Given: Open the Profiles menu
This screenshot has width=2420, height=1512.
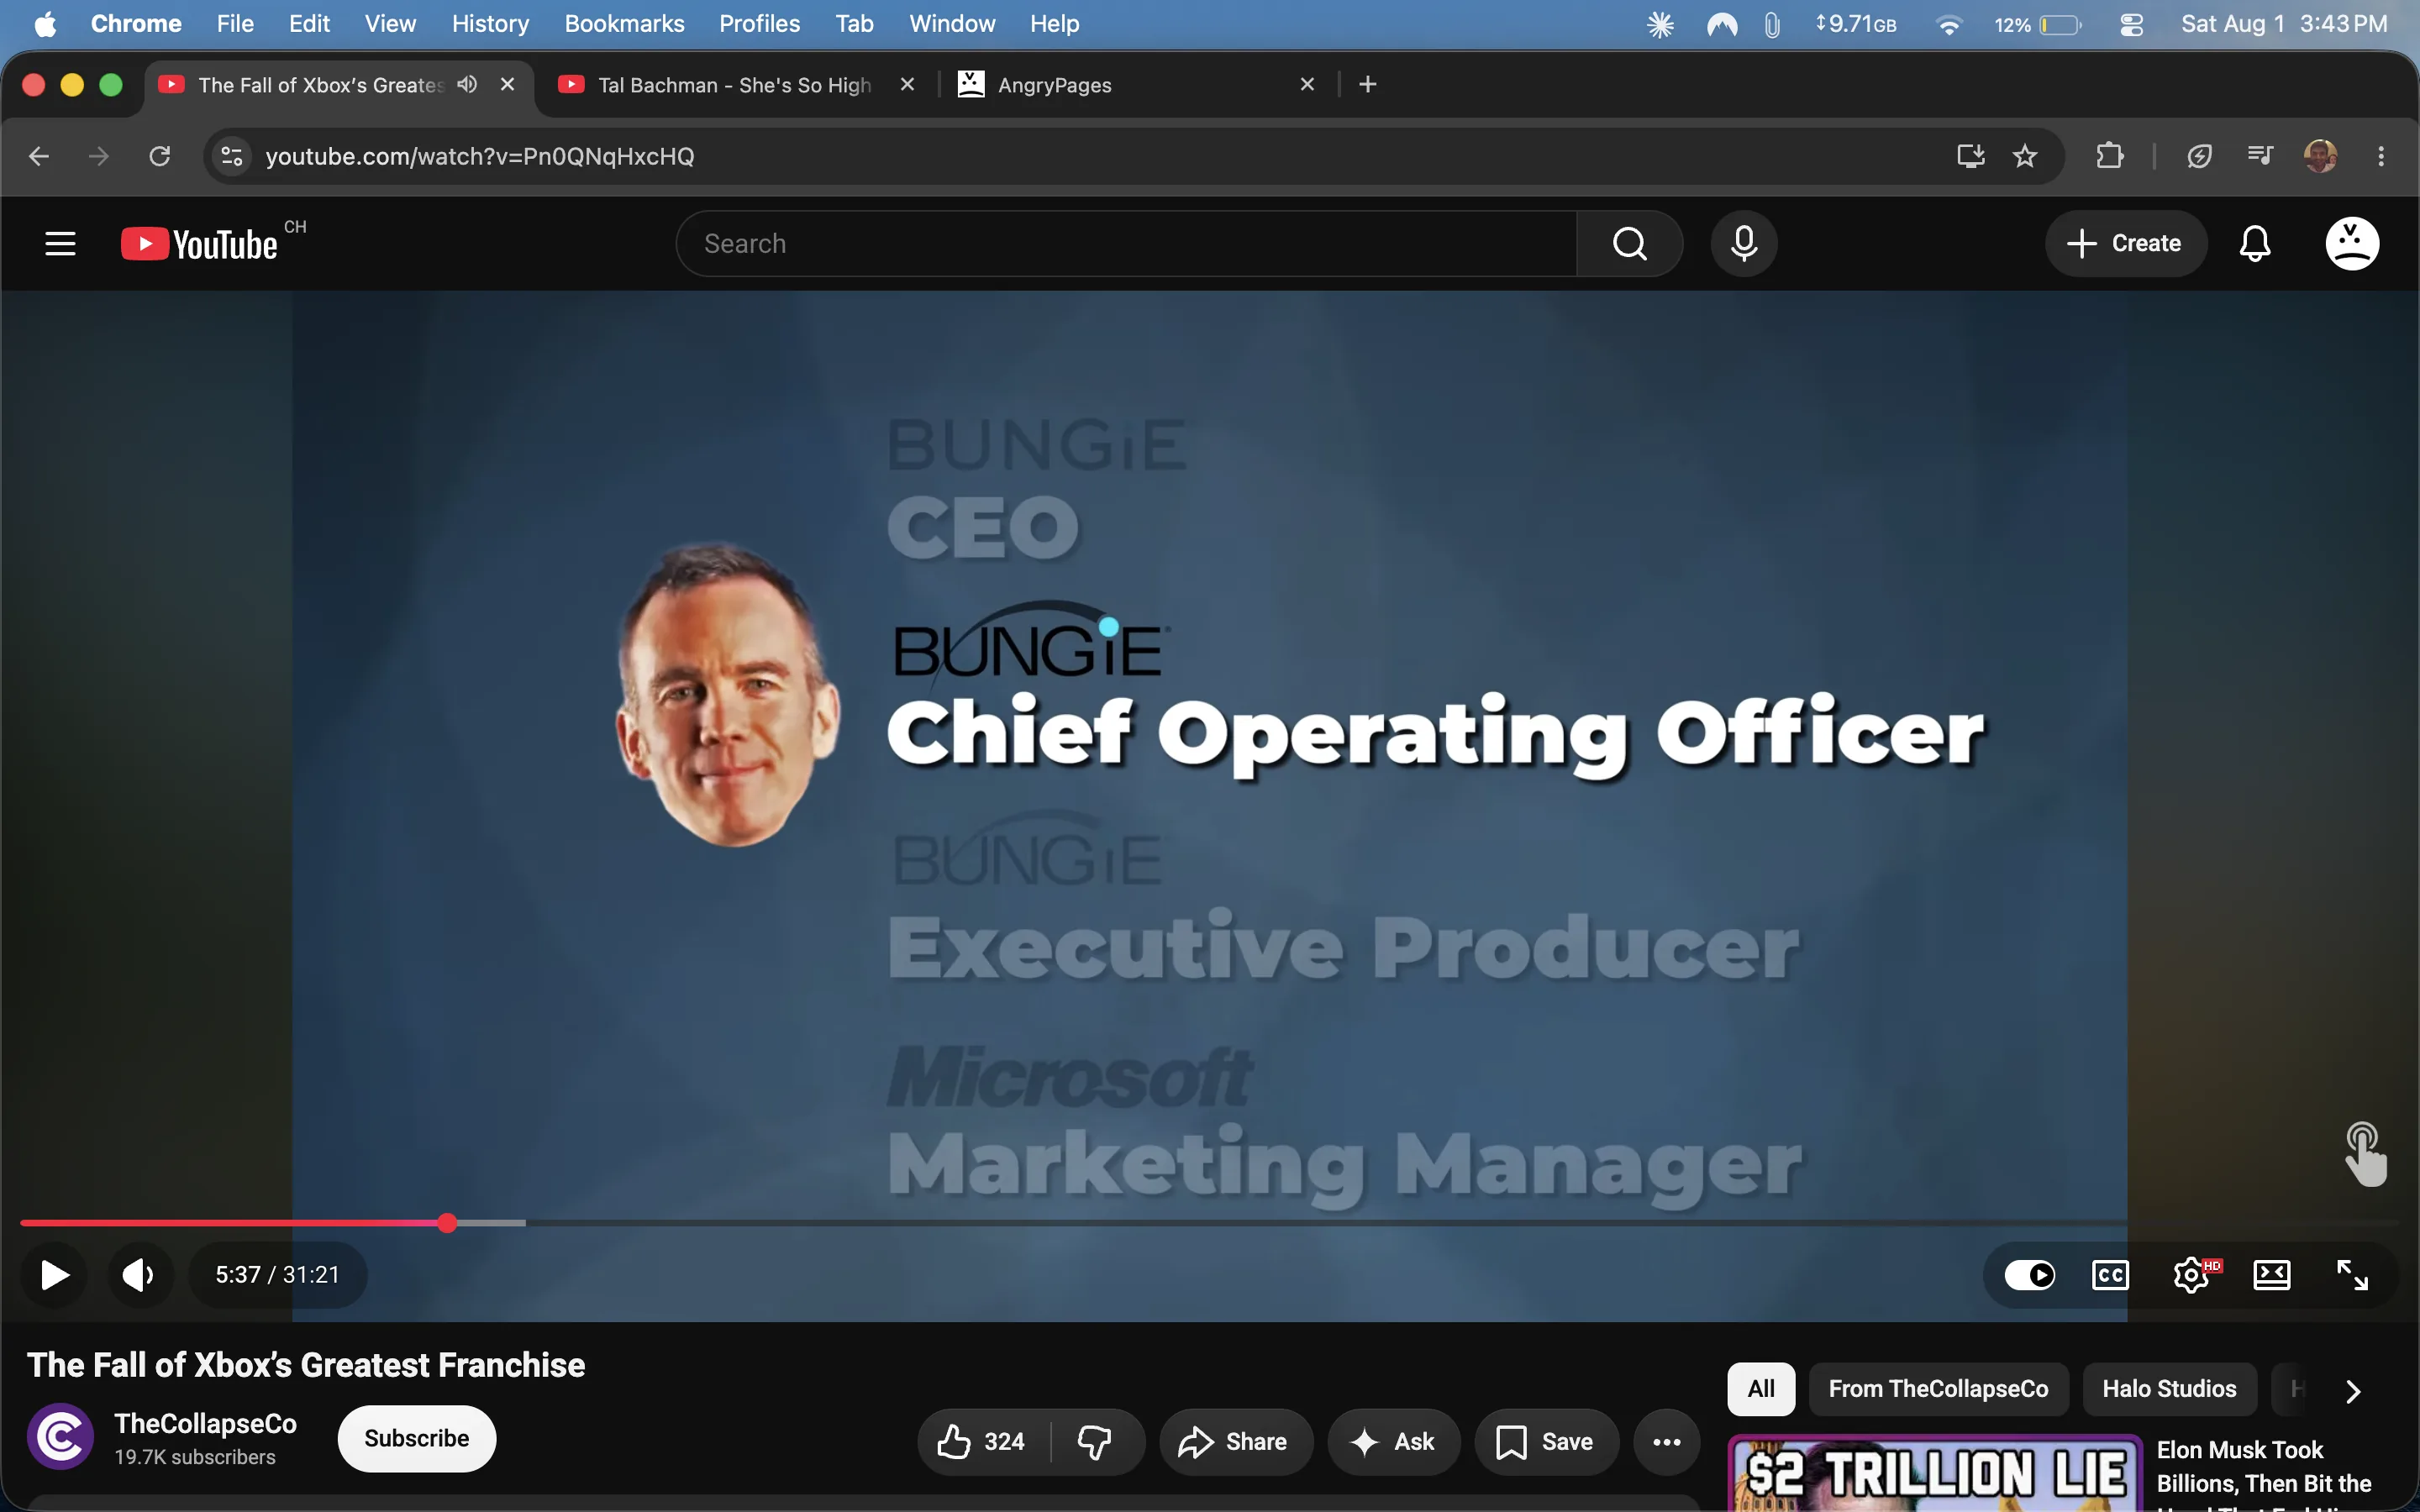Looking at the screenshot, I should pos(759,24).
